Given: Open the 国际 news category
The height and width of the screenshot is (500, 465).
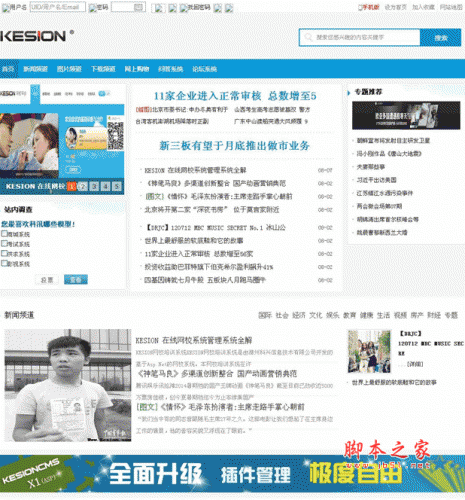Looking at the screenshot, I should 265,315.
